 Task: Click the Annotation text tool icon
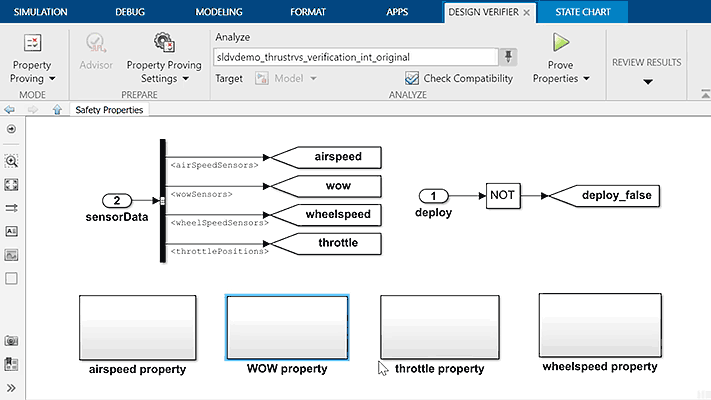12,230
